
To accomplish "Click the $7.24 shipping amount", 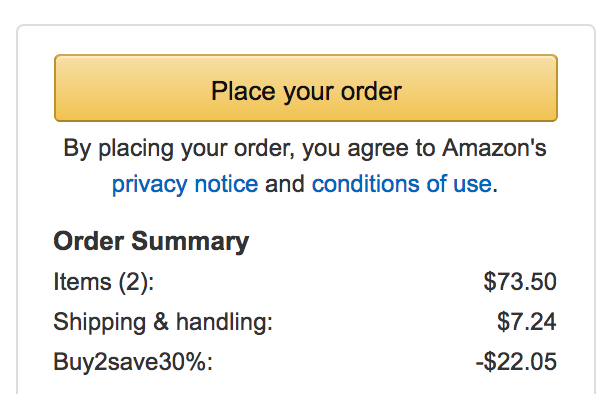I will tap(526, 322).
